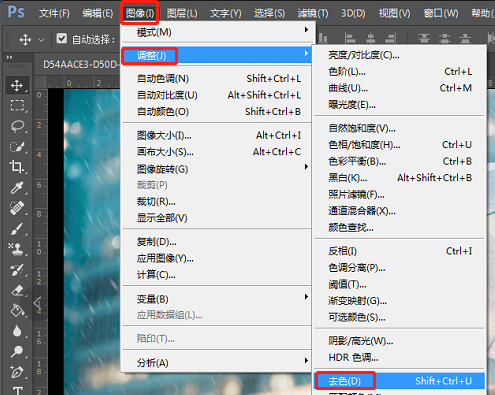Choose 色彩平衡(B) adjustment
The width and height of the screenshot is (495, 395).
tap(399, 161)
